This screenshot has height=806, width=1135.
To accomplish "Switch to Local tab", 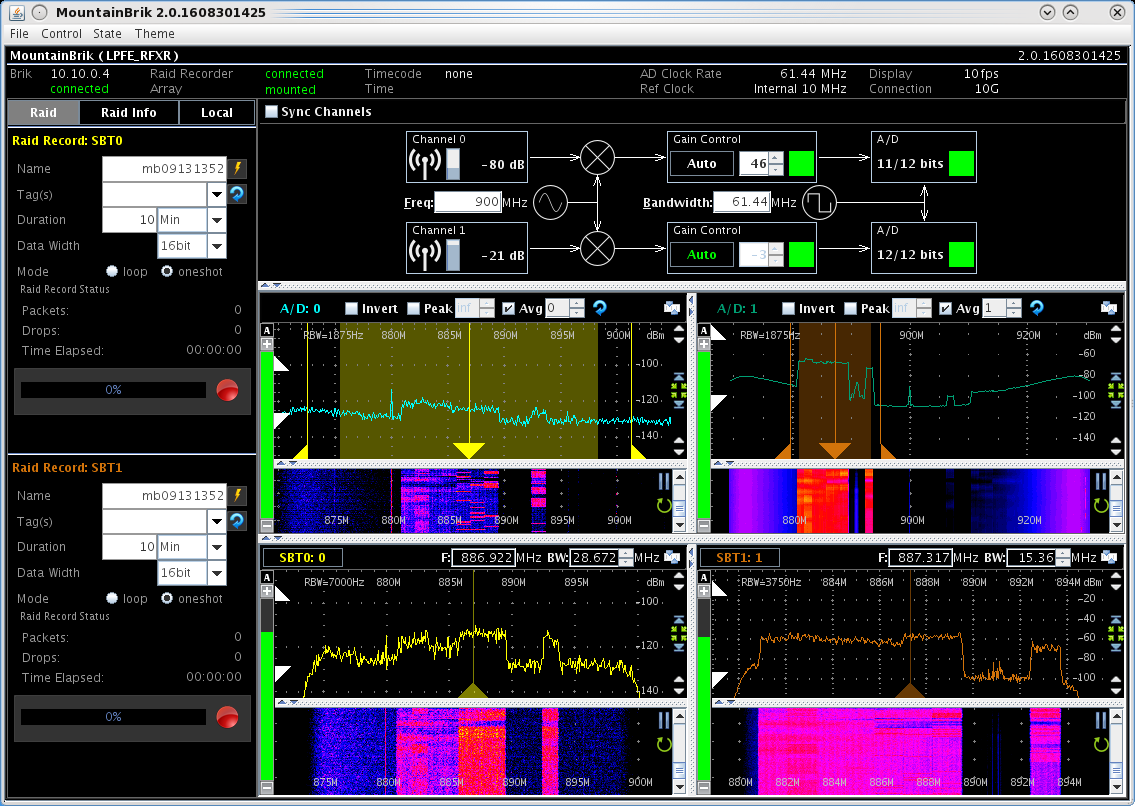I will click(x=217, y=112).
